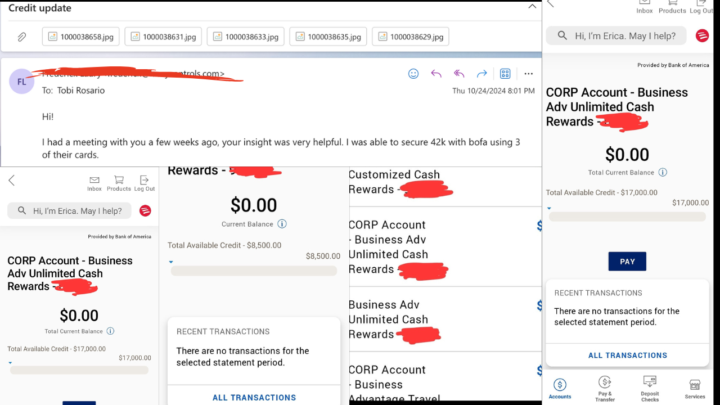The width and height of the screenshot is (720, 405).
Task: Select CORP Account Business Advantage Travel row
Action: 445,379
